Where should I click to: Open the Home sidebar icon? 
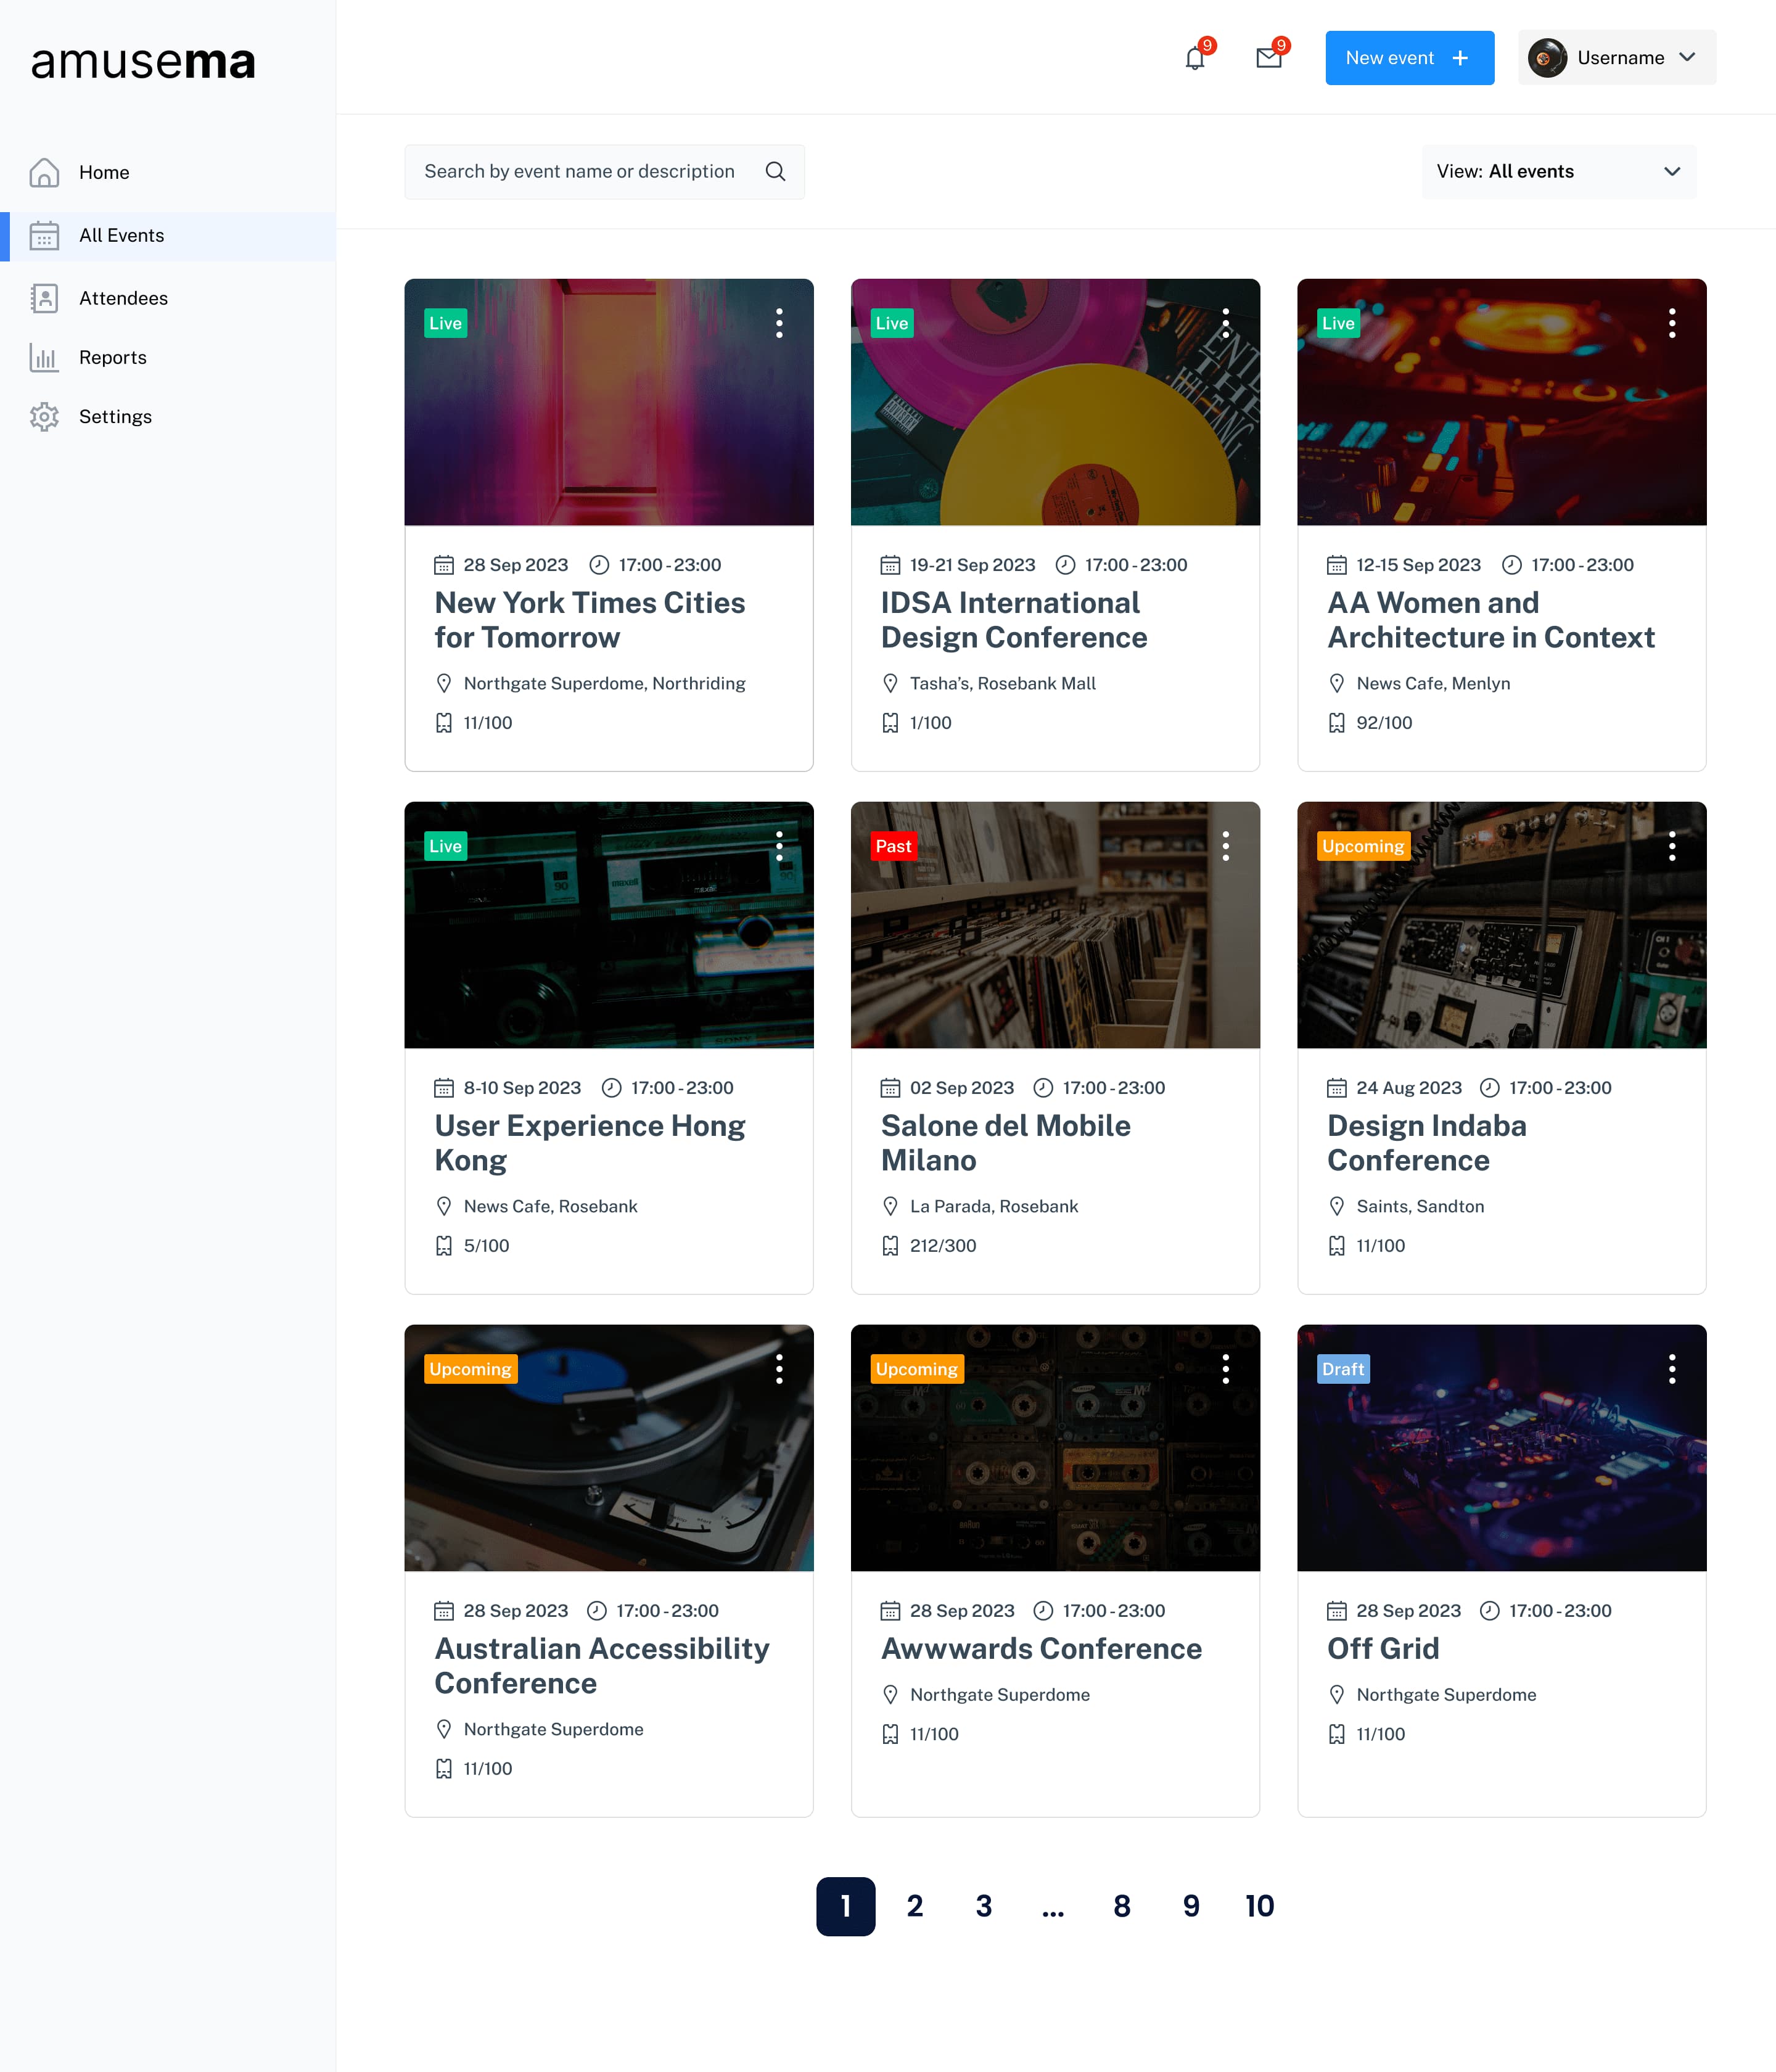[x=45, y=172]
